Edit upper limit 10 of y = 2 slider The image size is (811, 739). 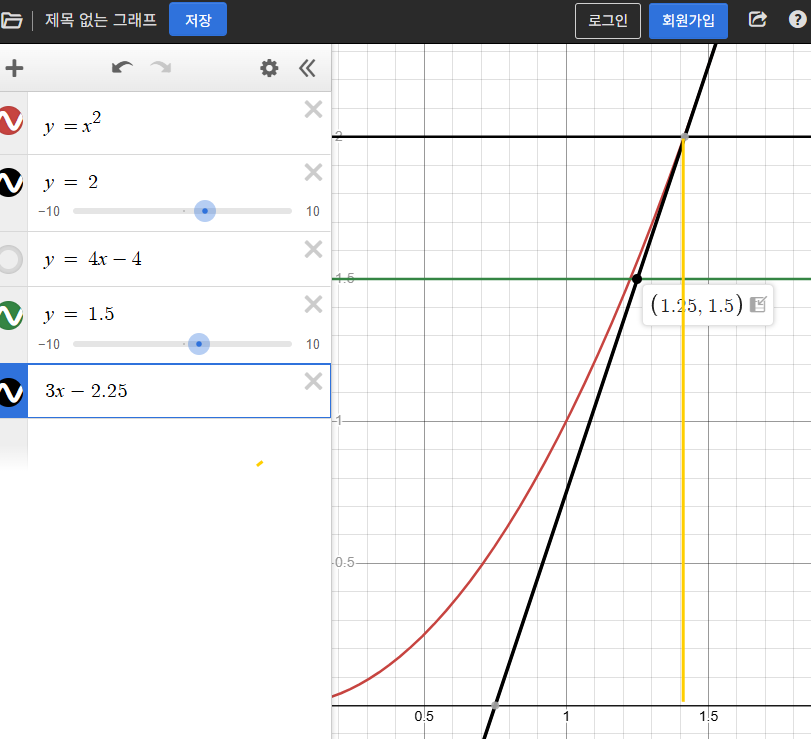313,212
